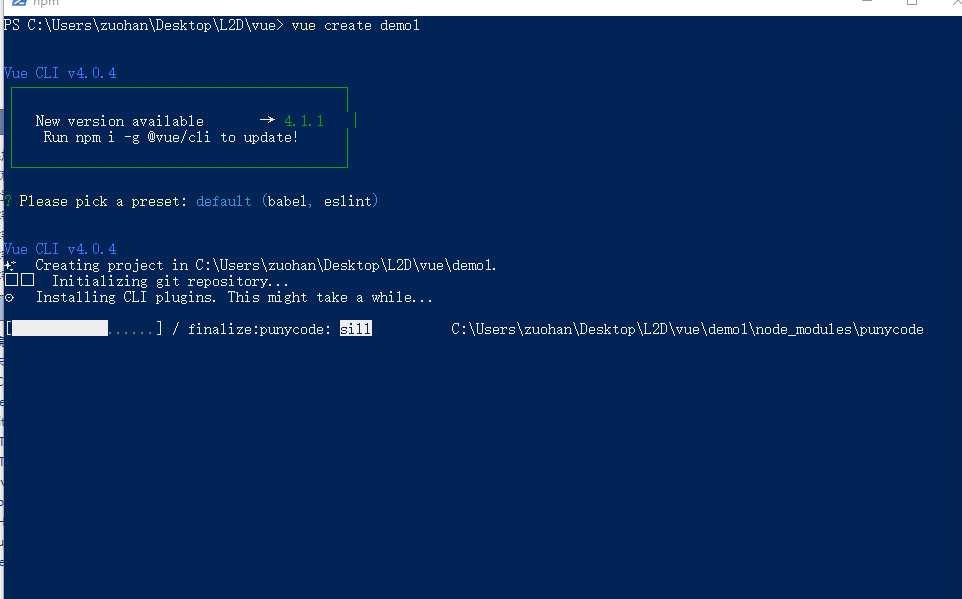Click the npm window title text
Viewport: 962px width, 599px height.
click(45, 2)
